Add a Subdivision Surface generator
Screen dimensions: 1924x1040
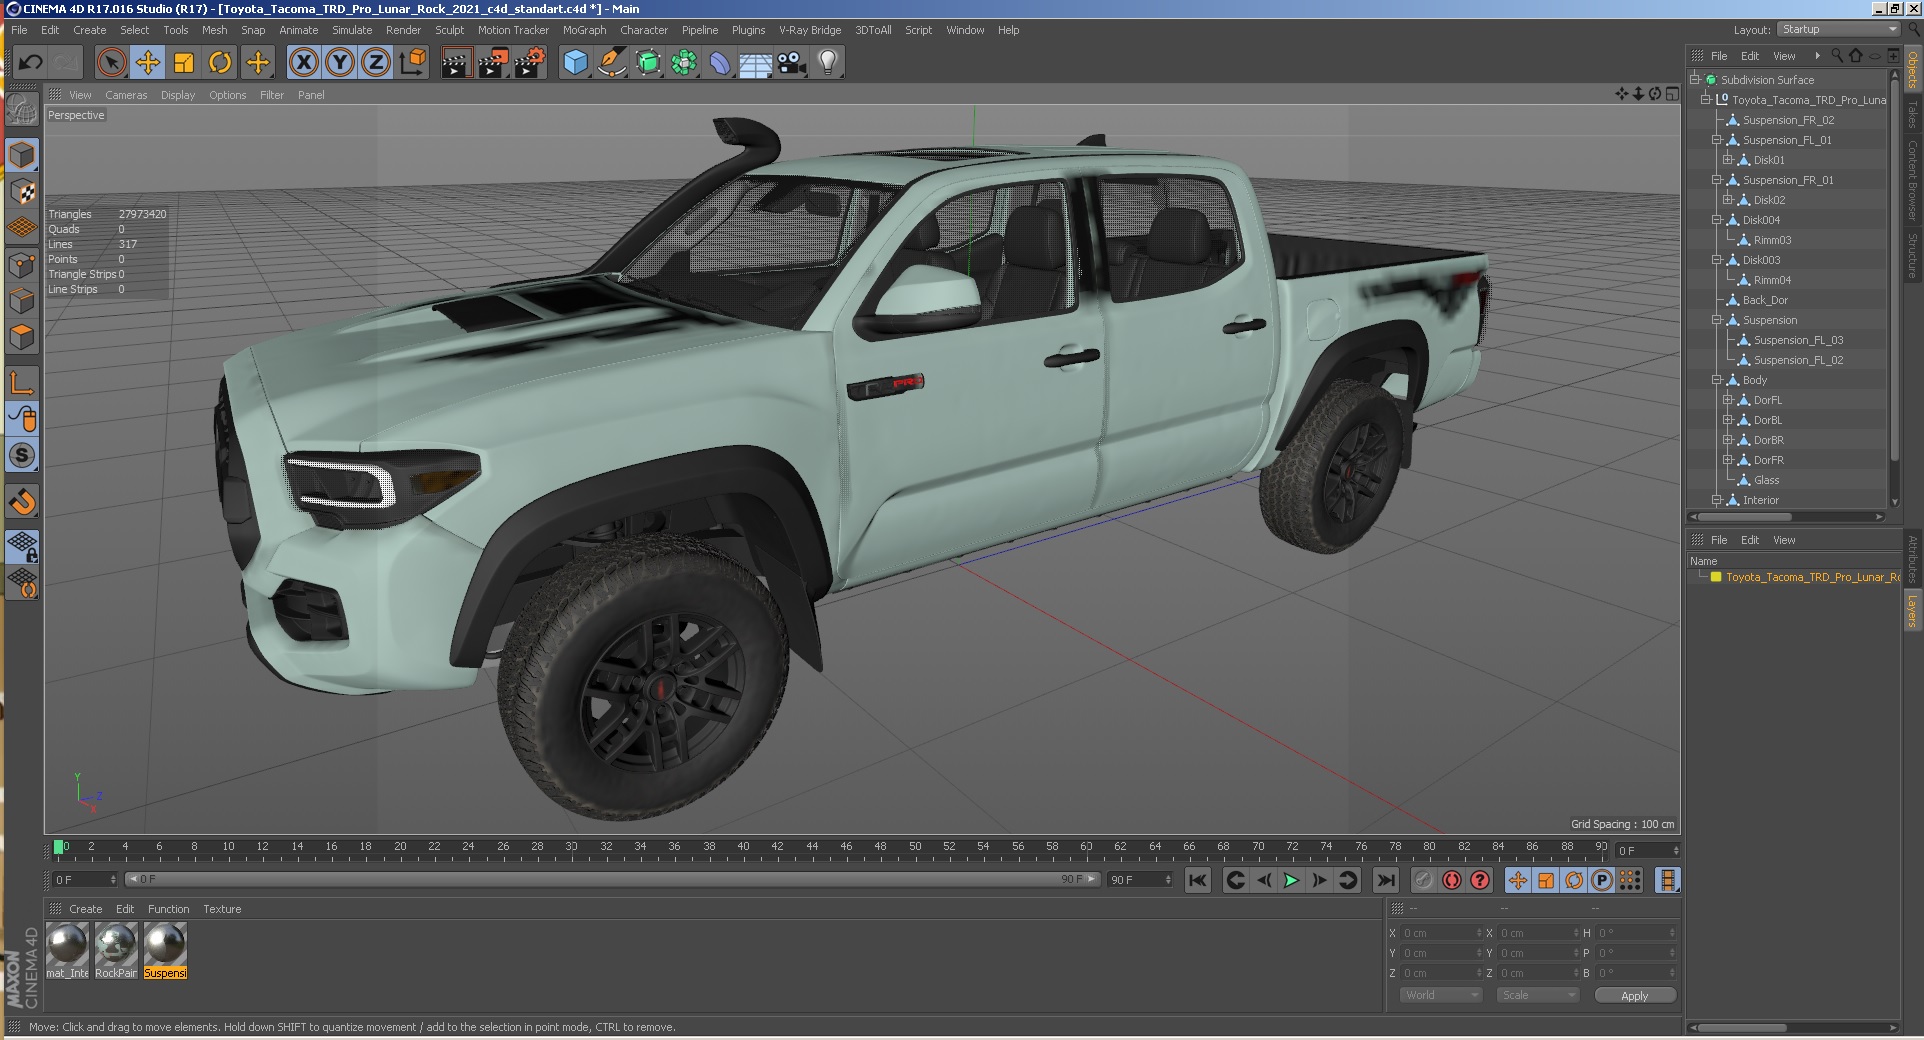click(648, 63)
